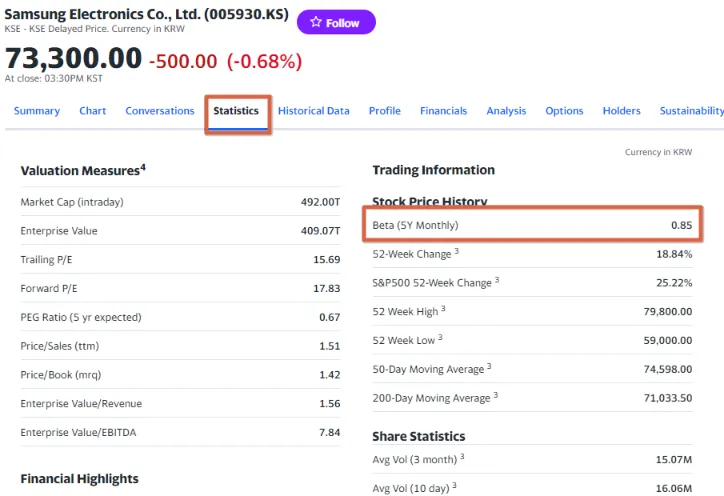Screen dimensions: 724x496
Task: Click the Samsung Electronics company title
Action: pos(146,14)
